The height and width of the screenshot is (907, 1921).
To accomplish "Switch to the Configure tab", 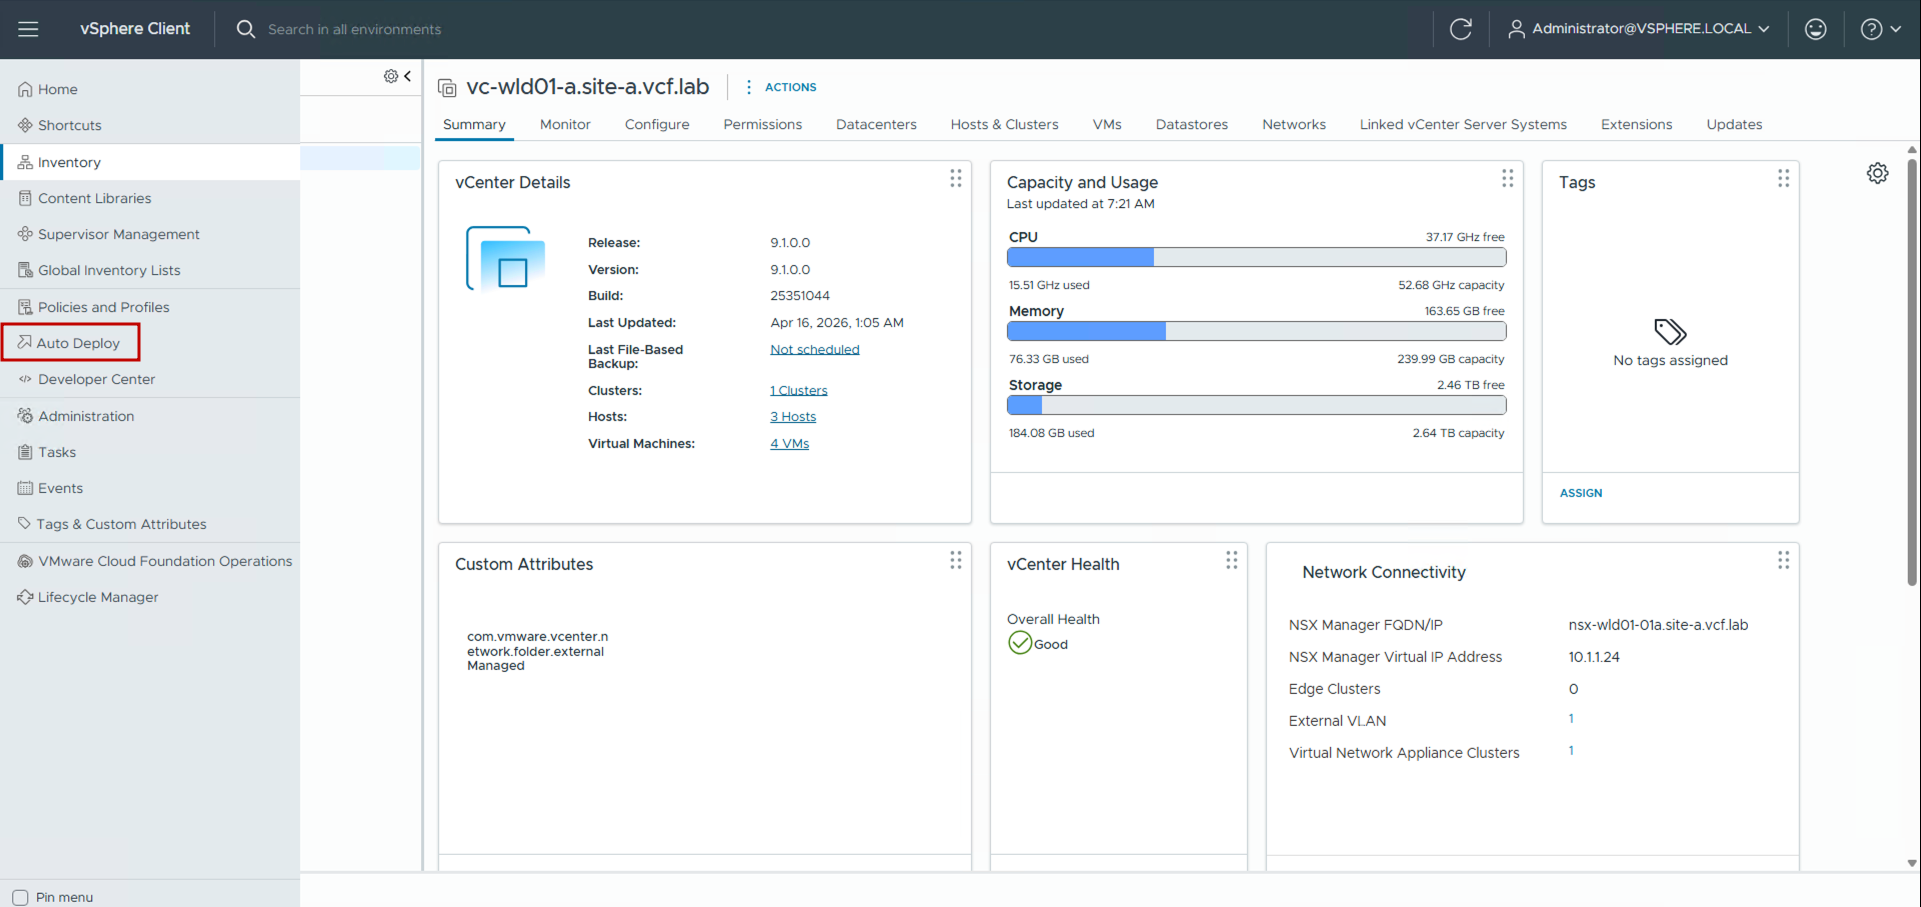I will (x=657, y=124).
